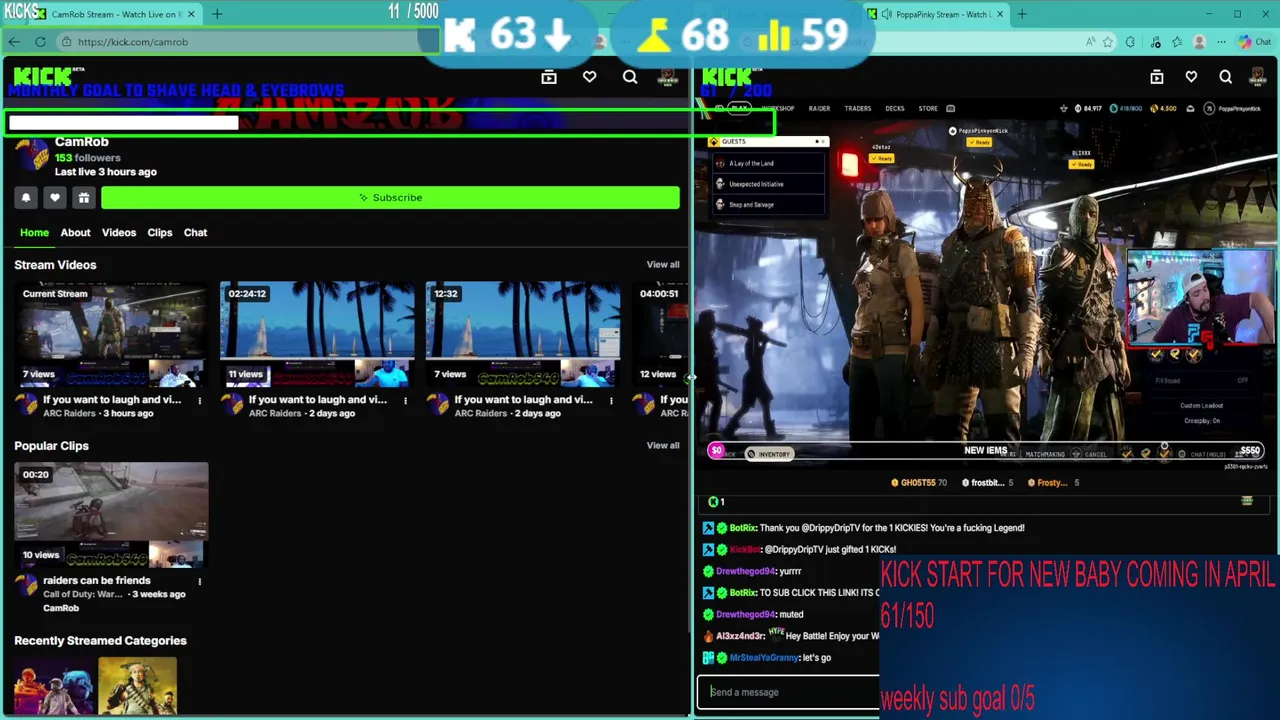This screenshot has width=1280, height=720.
Task: Open browse clips icon in PoppaPinky window header
Action: 1157,77
